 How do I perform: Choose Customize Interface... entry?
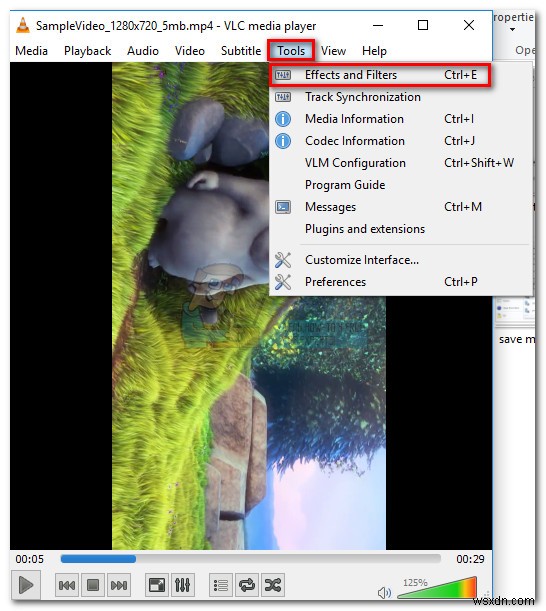click(x=400, y=260)
